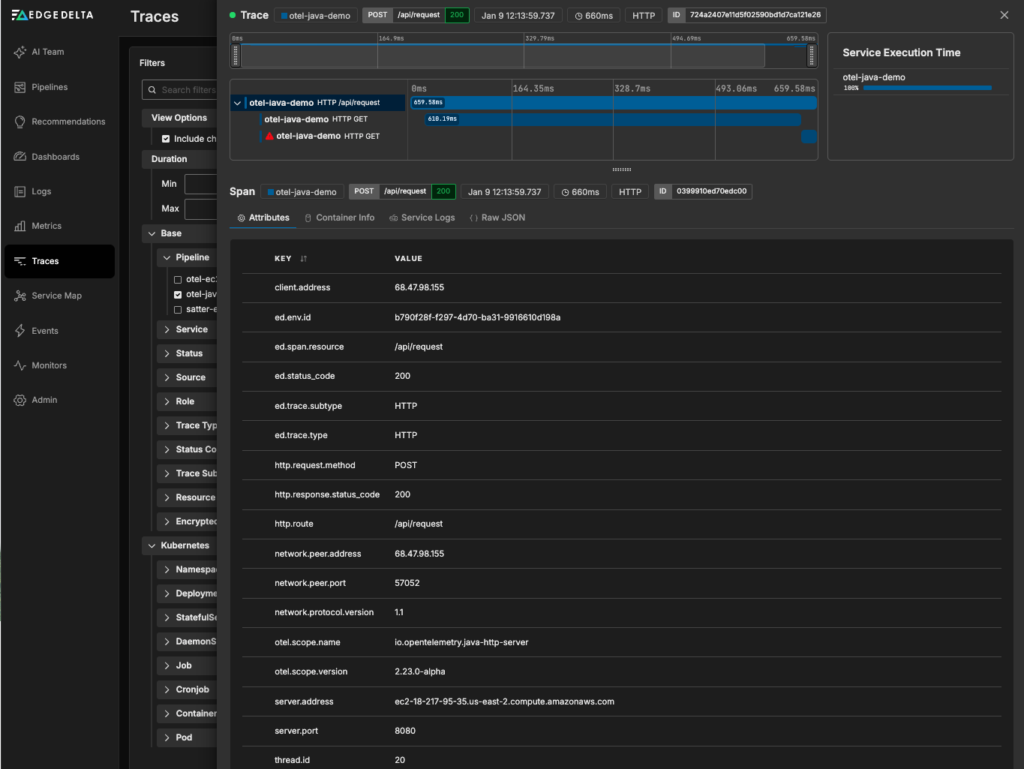Click the Pipelines icon in the sidebar
The width and height of the screenshot is (1024, 769).
20,87
